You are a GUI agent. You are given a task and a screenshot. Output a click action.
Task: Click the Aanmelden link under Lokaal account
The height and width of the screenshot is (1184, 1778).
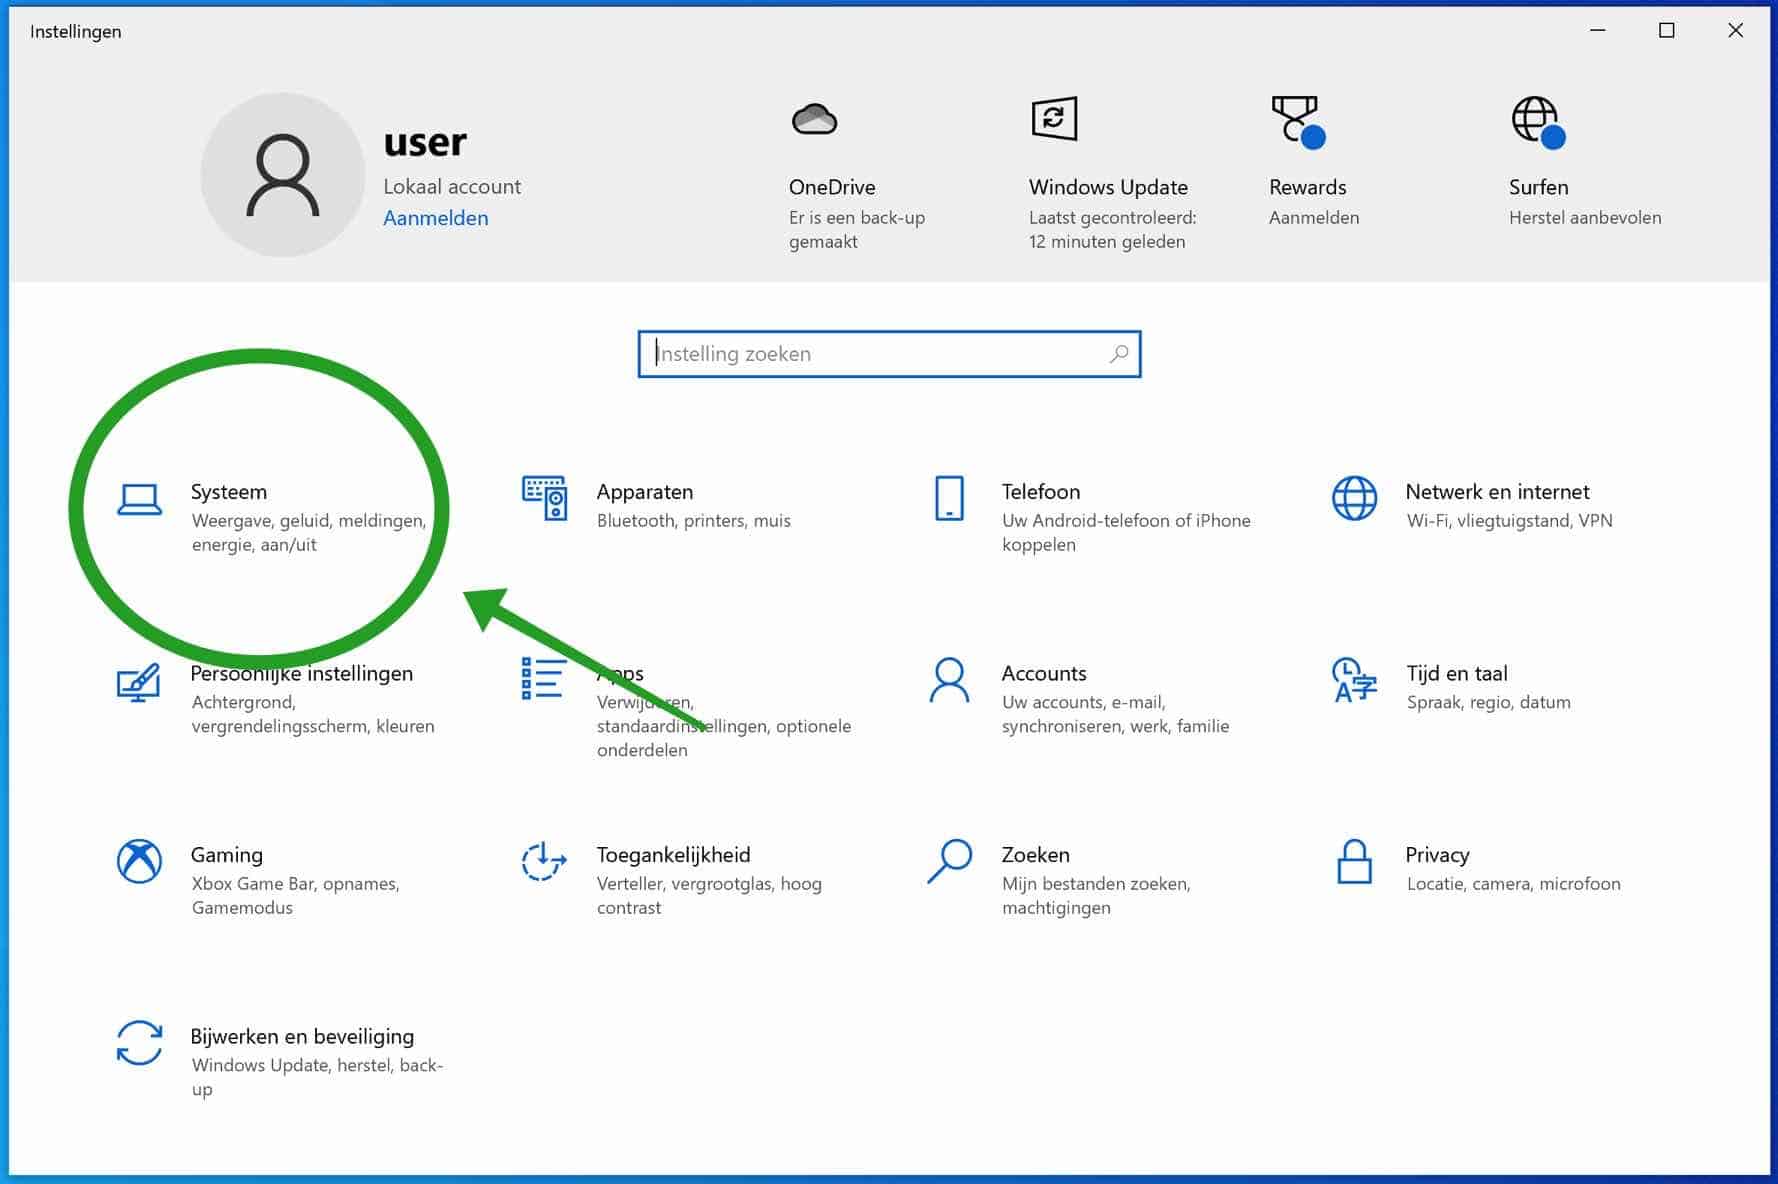click(436, 218)
